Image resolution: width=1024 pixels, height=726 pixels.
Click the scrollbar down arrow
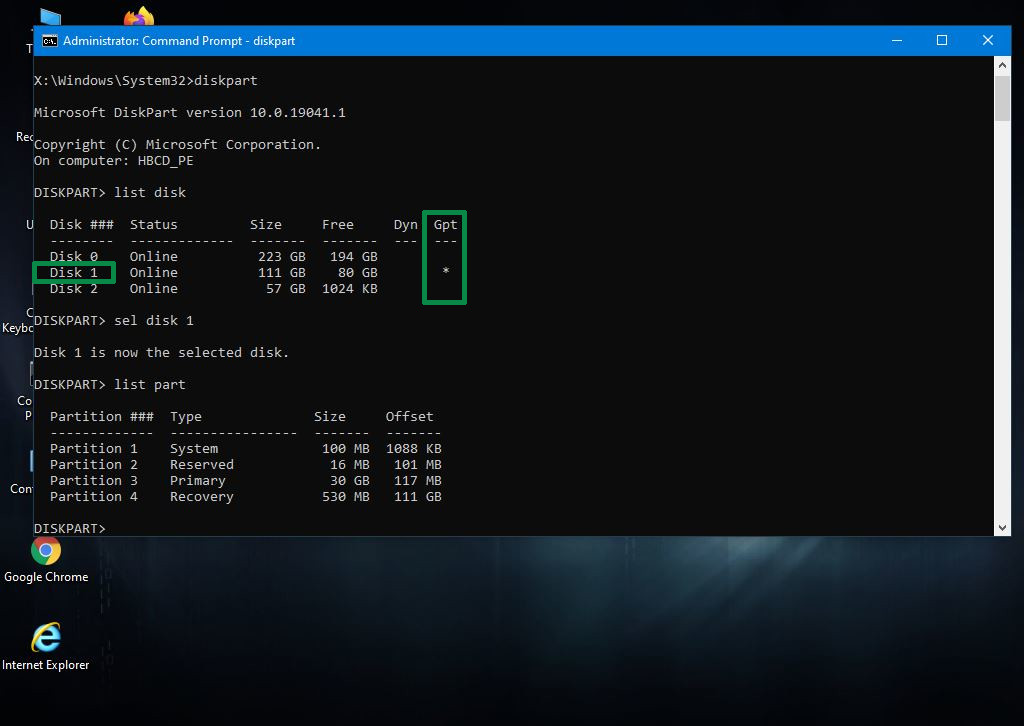click(1003, 527)
